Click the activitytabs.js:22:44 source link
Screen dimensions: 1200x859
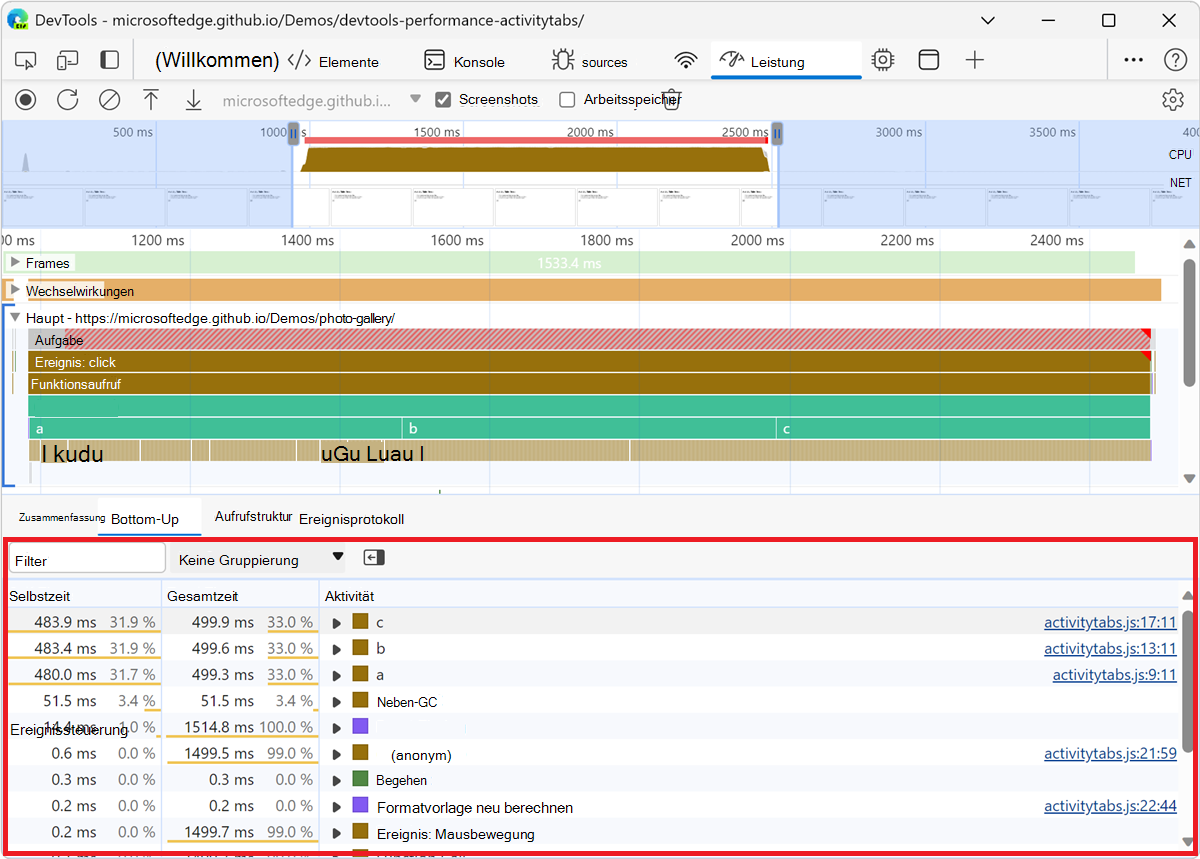pos(1110,806)
